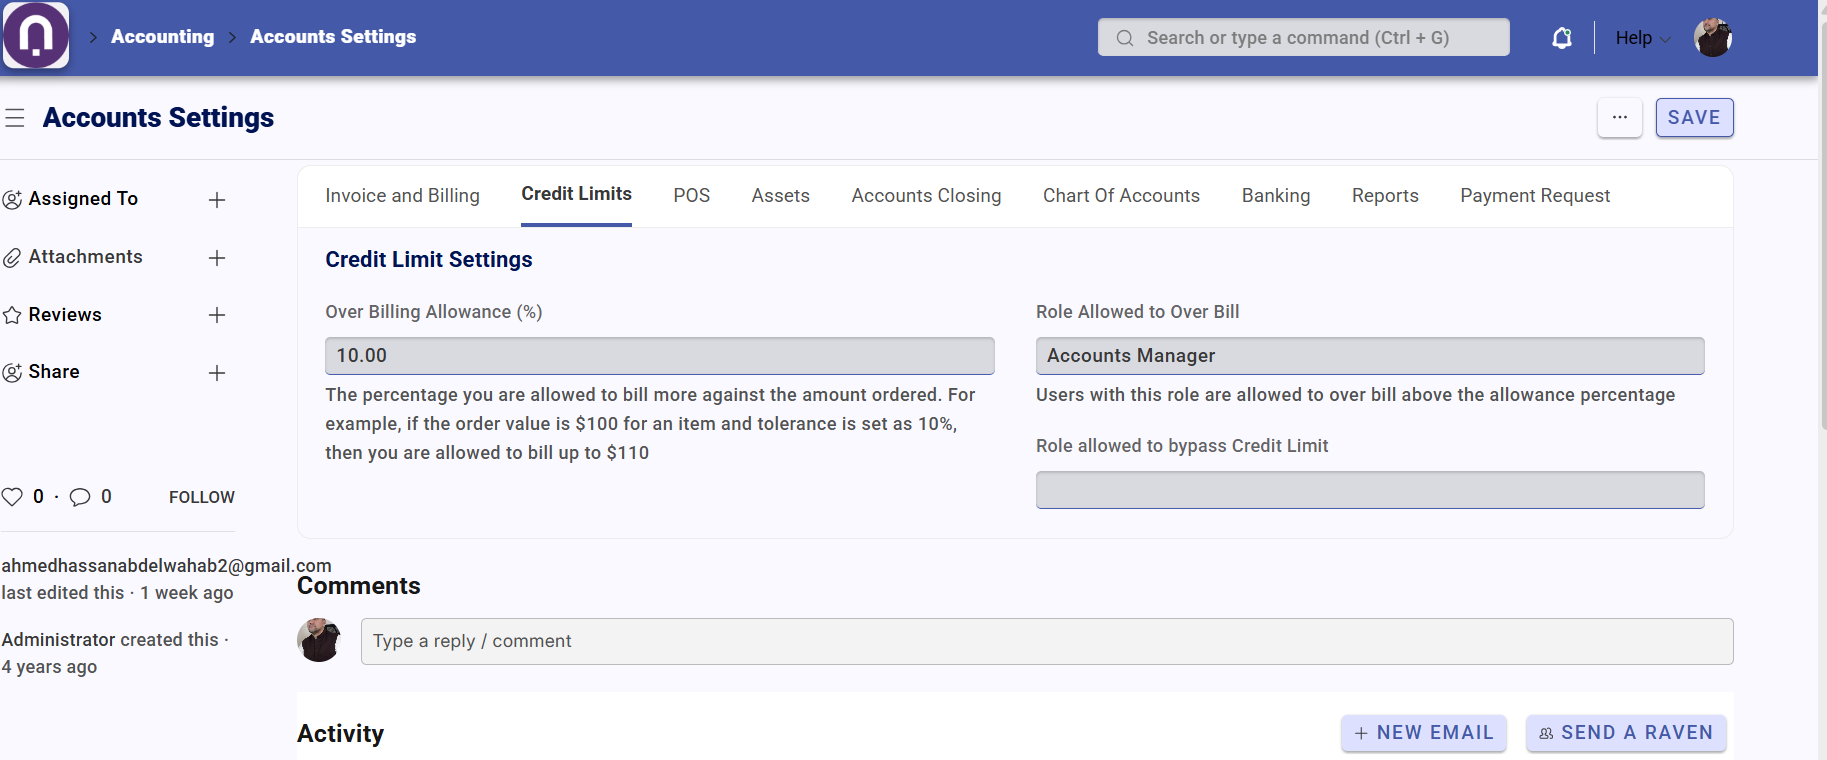The width and height of the screenshot is (1827, 760).
Task: Switch to the Invoice and Billing tab
Action: [402, 196]
